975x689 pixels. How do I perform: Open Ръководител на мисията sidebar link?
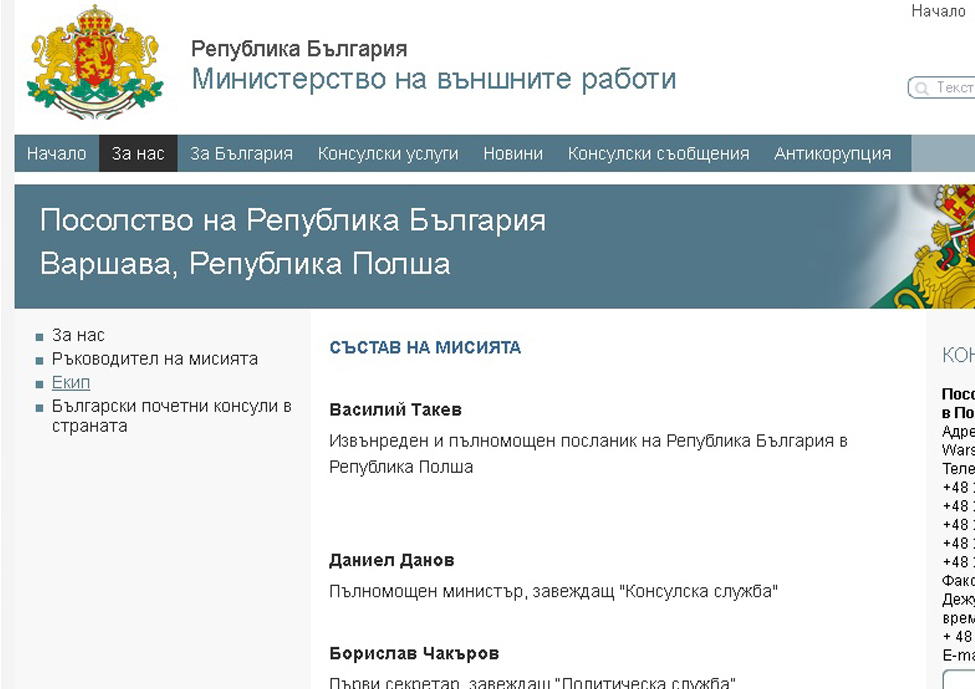point(155,359)
